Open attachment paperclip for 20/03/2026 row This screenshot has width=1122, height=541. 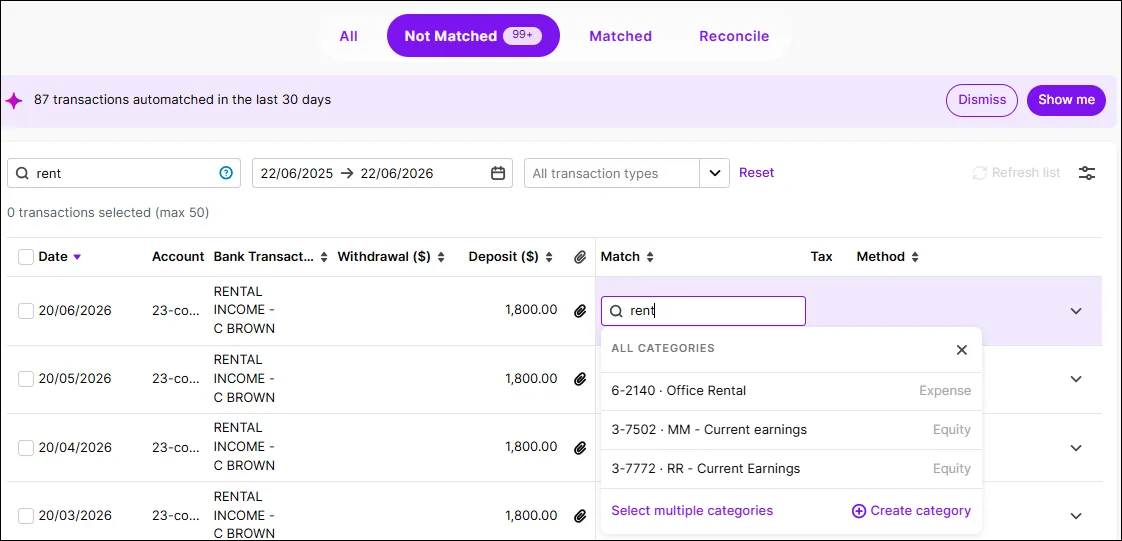[580, 515]
